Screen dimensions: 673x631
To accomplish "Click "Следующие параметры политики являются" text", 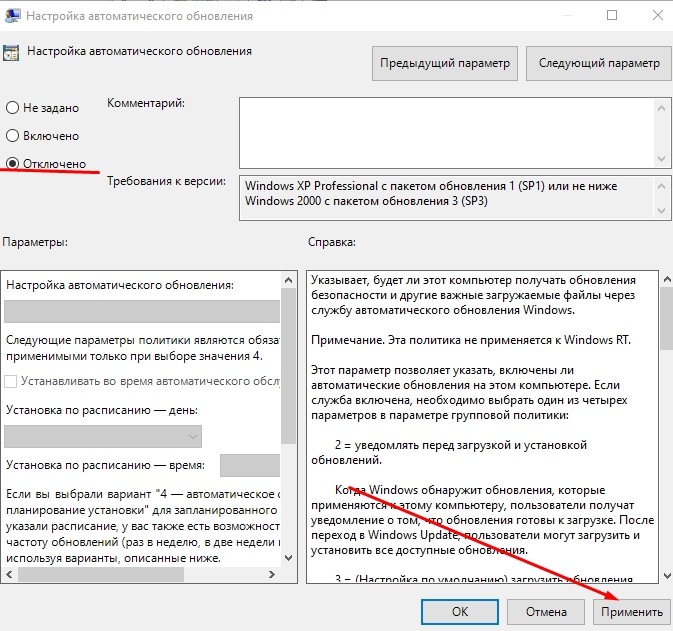I will pos(143,348).
